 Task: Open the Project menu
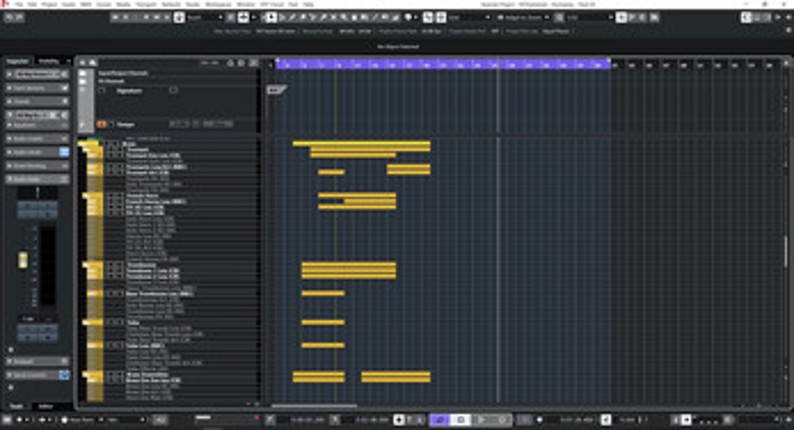49,4
